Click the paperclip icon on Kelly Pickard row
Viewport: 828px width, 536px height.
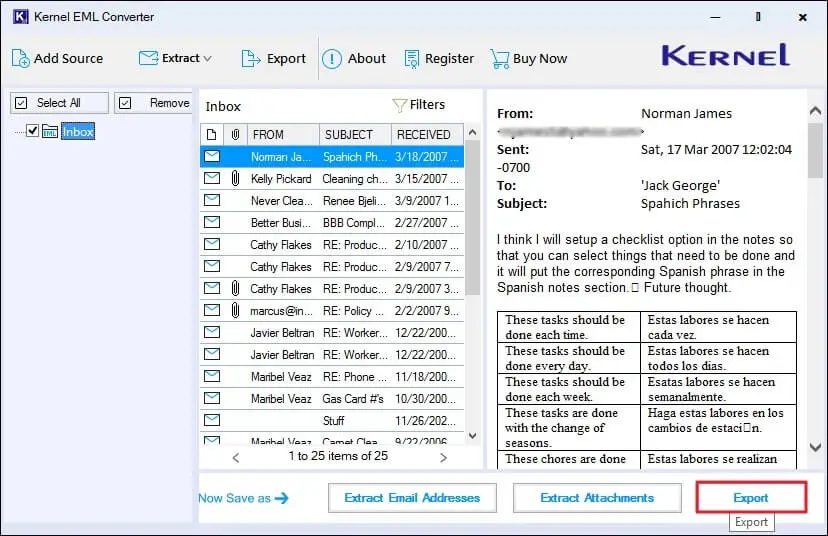pos(236,178)
